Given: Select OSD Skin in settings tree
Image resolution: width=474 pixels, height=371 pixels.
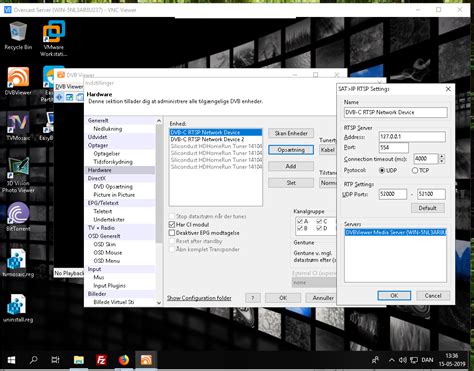Looking at the screenshot, I should 105,244.
